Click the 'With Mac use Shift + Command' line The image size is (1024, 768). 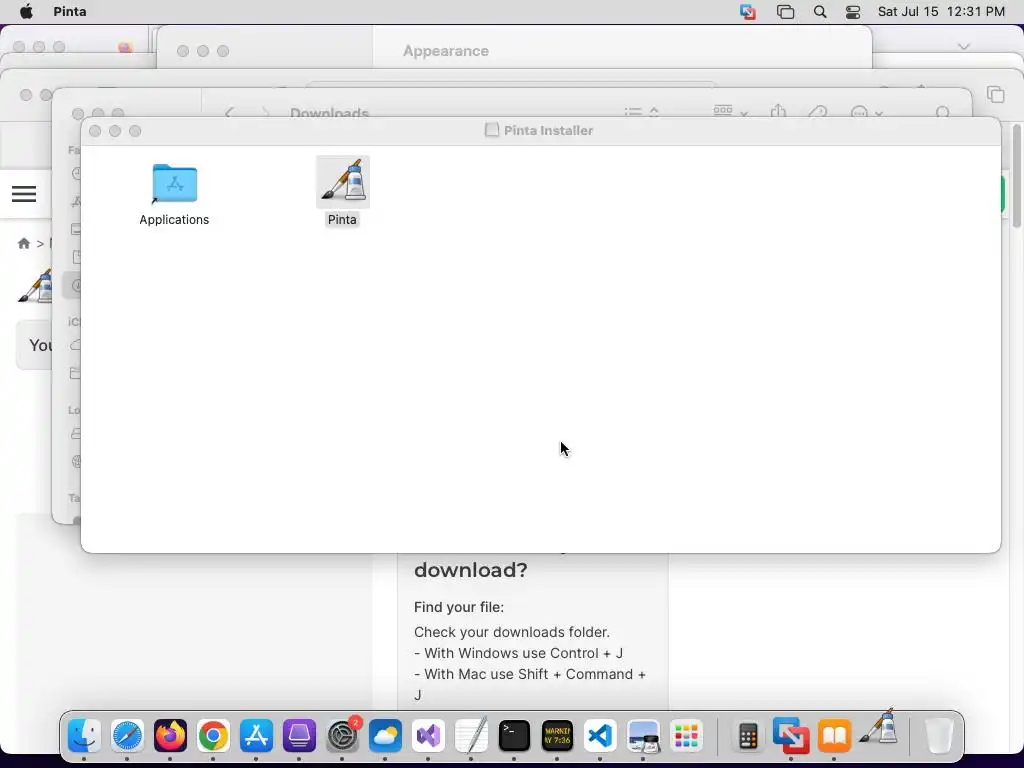tap(530, 673)
